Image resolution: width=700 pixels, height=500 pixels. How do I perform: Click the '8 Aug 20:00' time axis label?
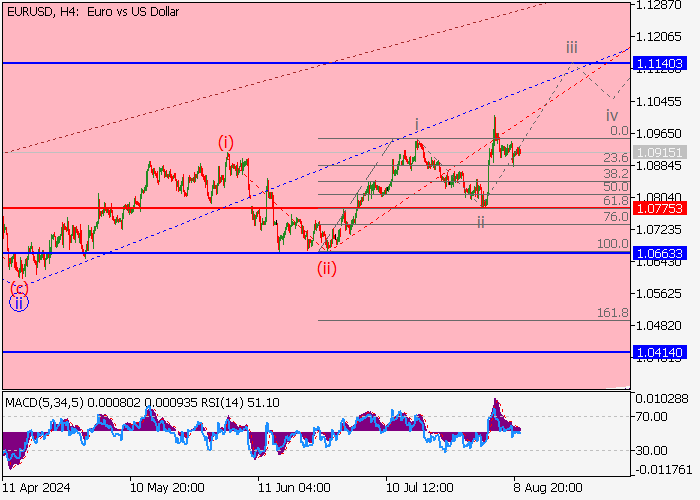pyautogui.click(x=547, y=487)
